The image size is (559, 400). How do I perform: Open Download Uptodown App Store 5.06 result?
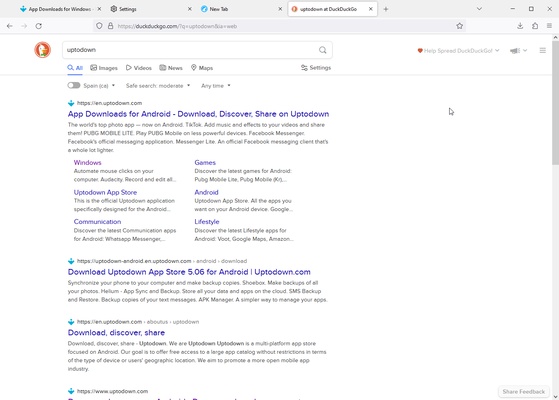[x=189, y=272]
